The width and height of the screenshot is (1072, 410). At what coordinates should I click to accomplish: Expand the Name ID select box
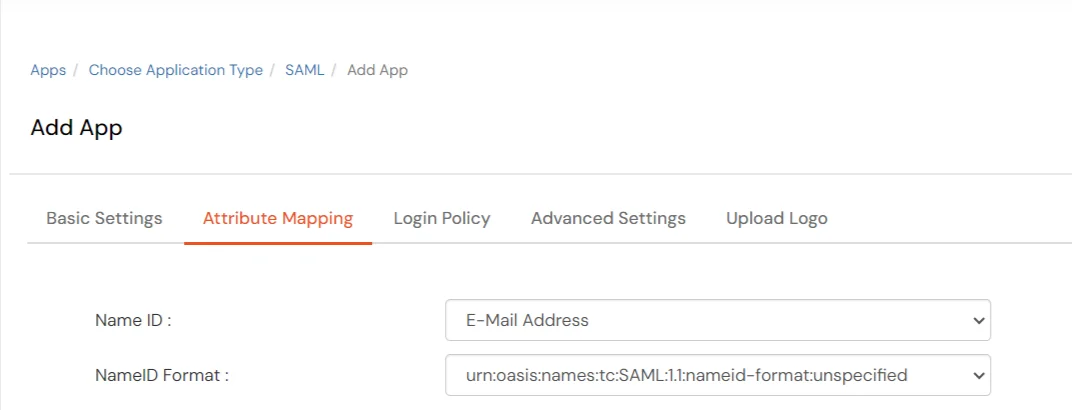click(717, 321)
